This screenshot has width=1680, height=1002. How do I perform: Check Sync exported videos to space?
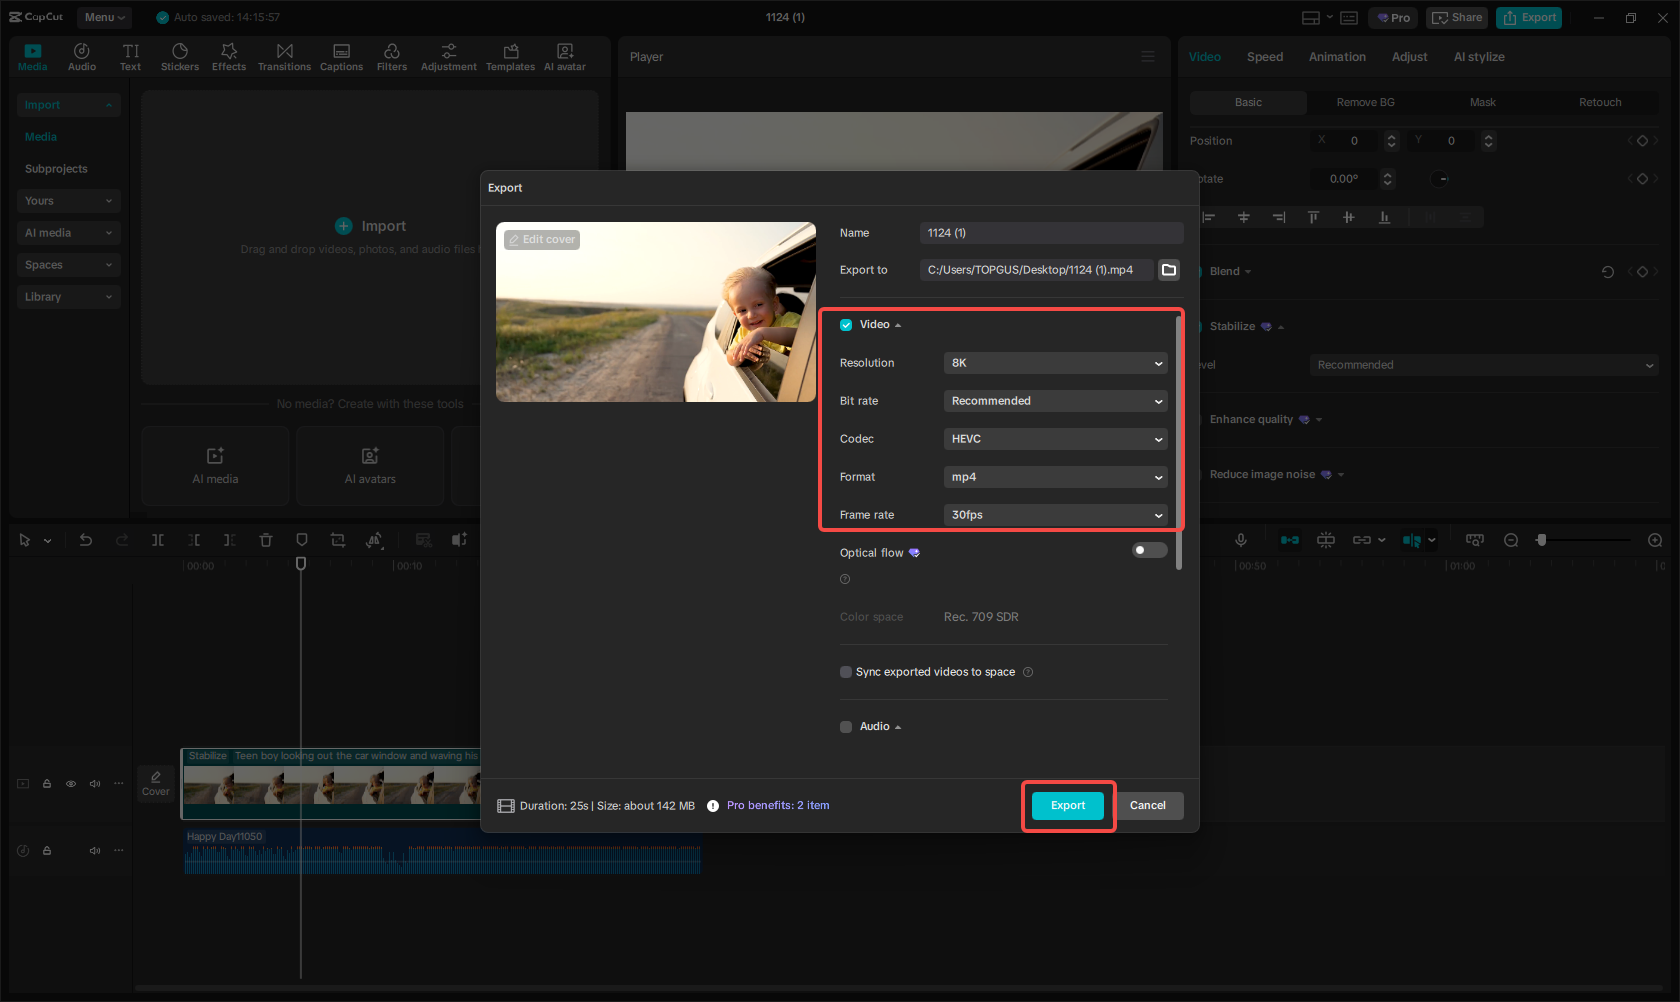click(846, 671)
